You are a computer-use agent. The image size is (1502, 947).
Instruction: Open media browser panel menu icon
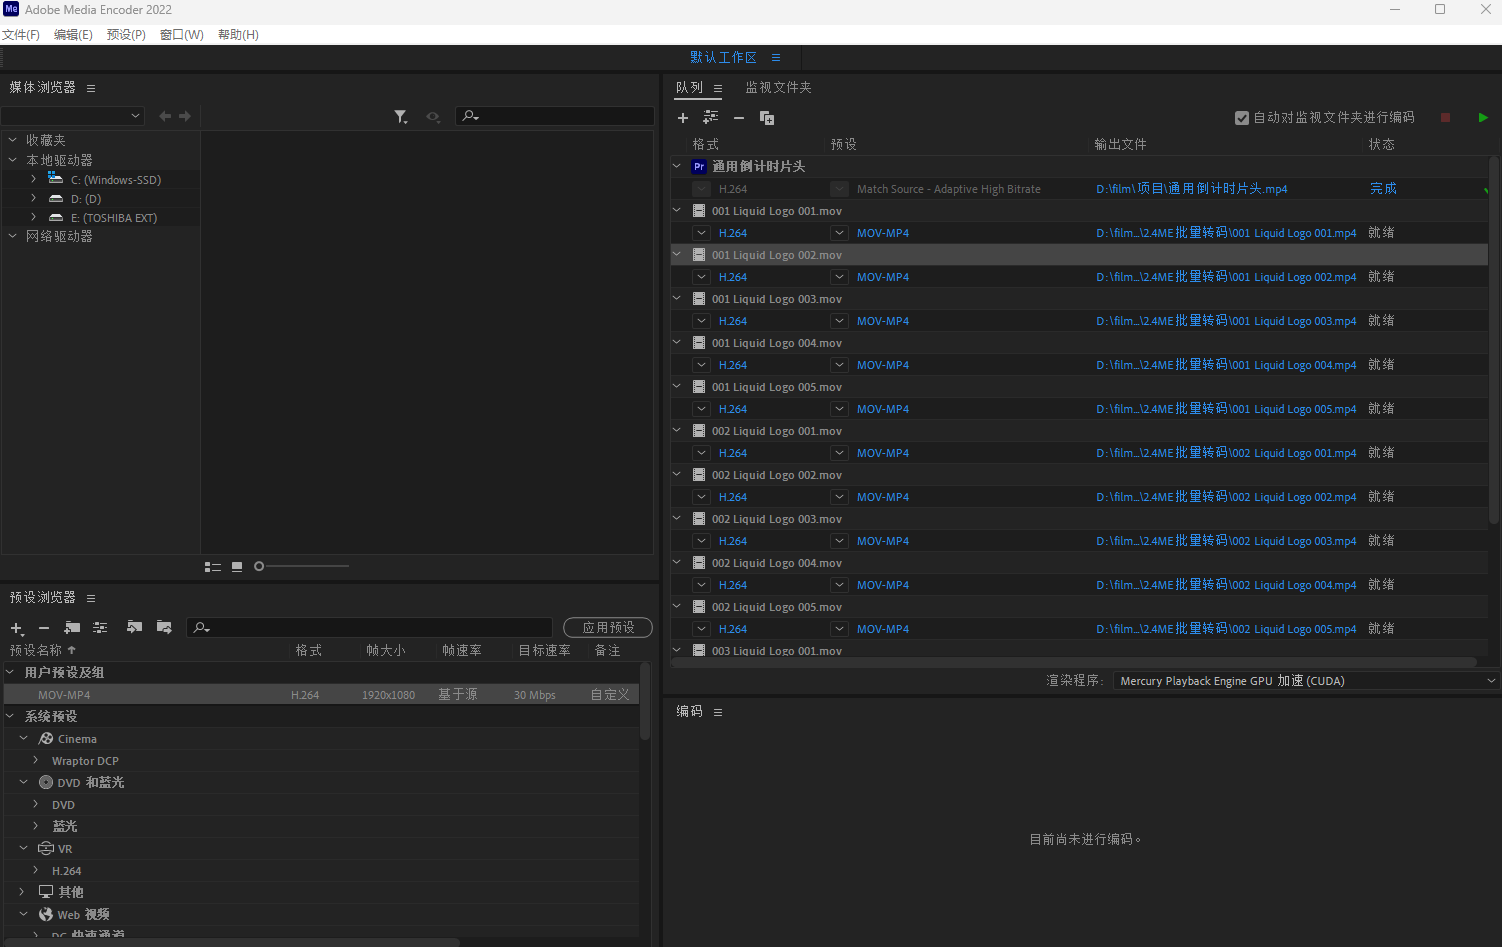click(x=91, y=88)
